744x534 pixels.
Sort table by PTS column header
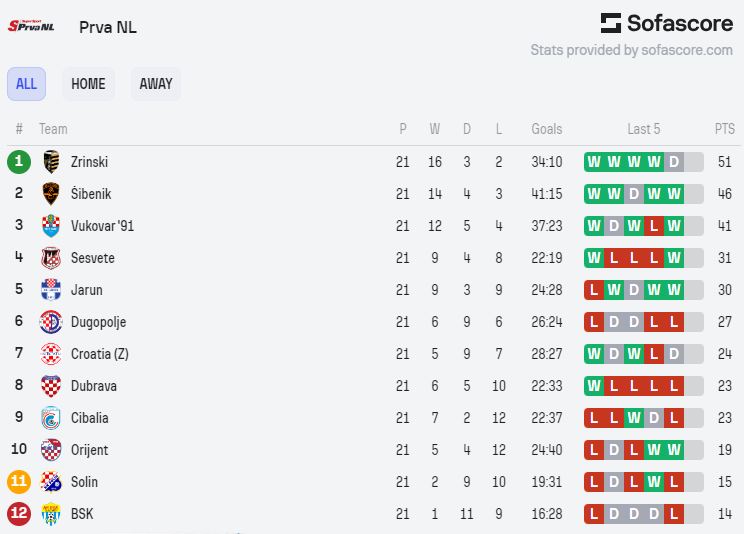[x=724, y=129]
